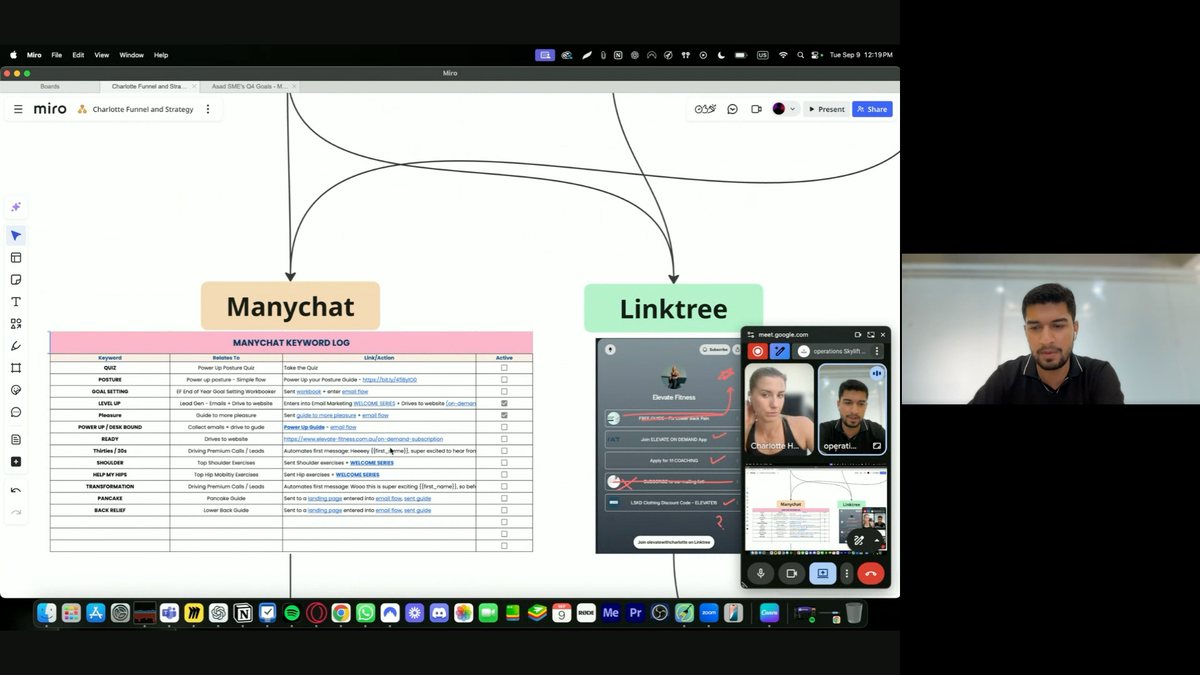
Task: Open board options three-dot menu
Action: [x=208, y=109]
